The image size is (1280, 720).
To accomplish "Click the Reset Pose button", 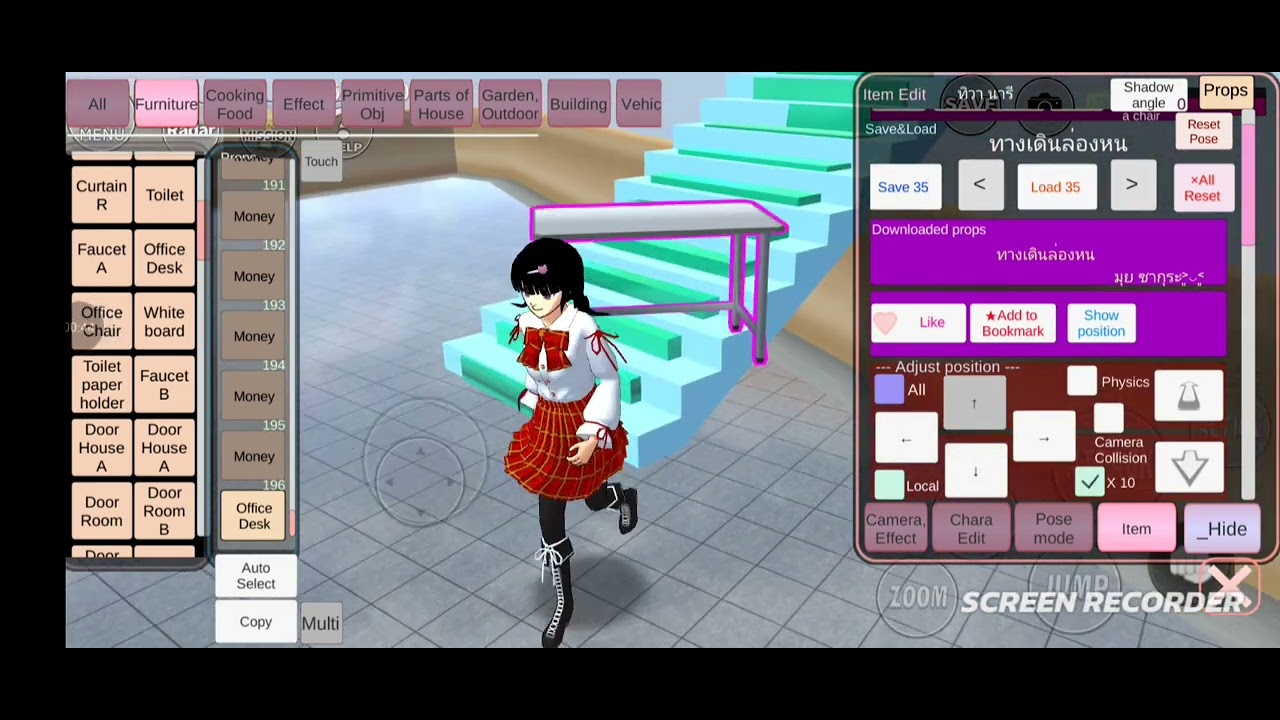I will pyautogui.click(x=1204, y=132).
